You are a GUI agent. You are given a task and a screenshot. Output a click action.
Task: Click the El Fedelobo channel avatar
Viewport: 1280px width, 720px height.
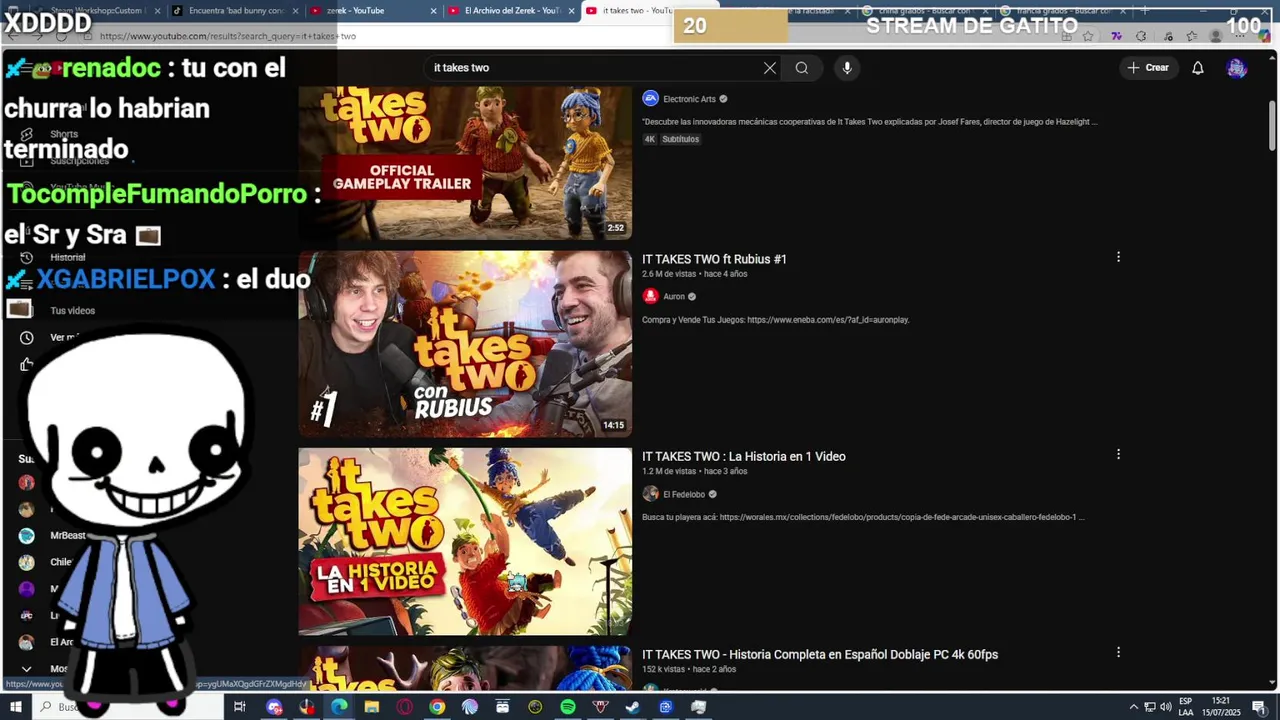coord(650,494)
